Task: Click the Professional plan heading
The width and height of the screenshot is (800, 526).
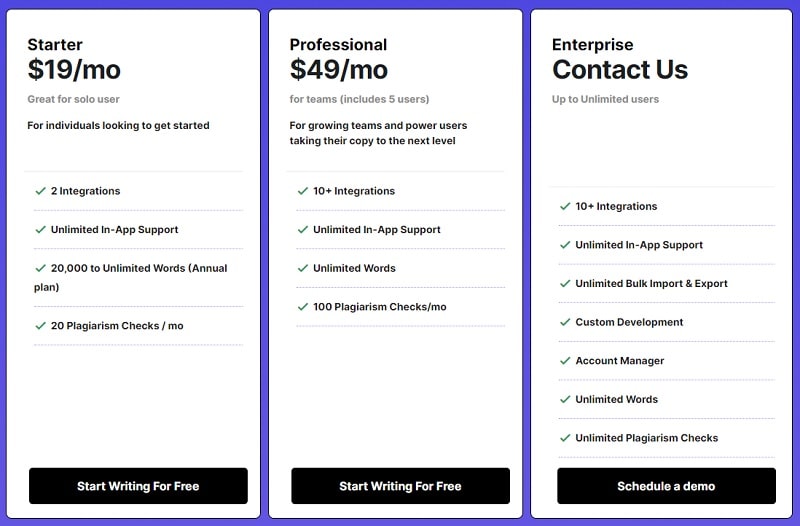Action: tap(338, 45)
